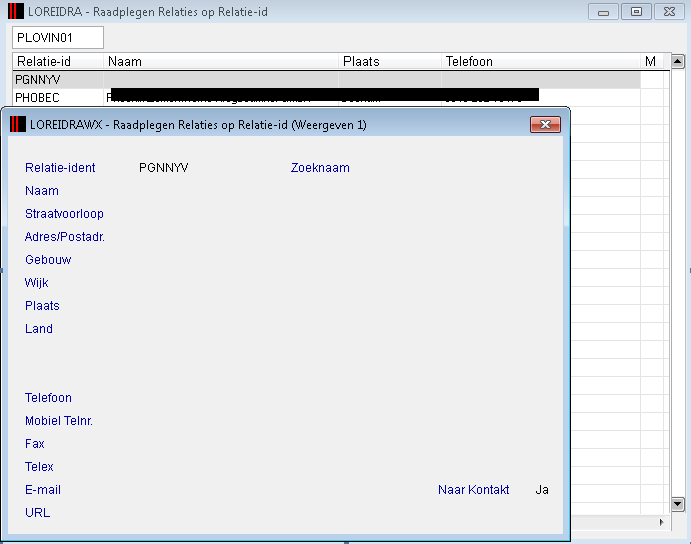Click the LOREIDRA window application icon

coord(16,11)
